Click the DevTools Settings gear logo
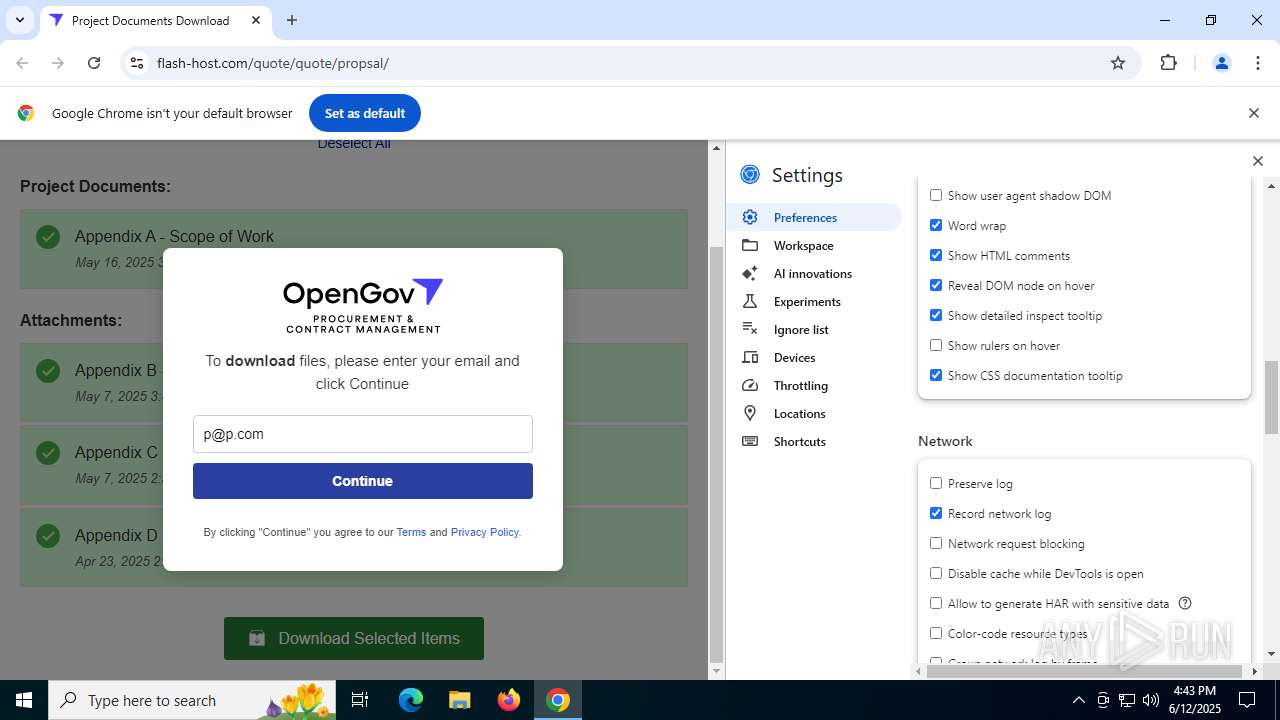 tap(750, 175)
